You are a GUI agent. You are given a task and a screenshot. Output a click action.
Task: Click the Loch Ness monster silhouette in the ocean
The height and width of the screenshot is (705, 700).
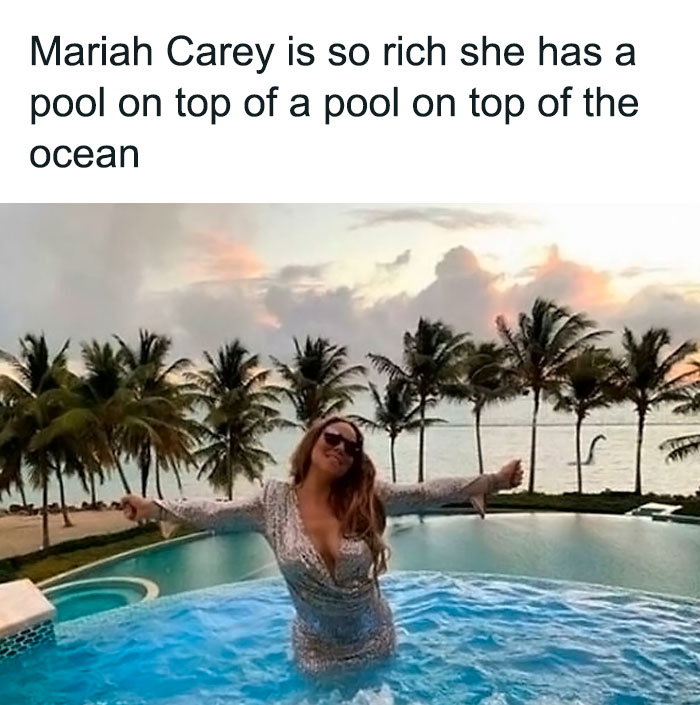[588, 450]
